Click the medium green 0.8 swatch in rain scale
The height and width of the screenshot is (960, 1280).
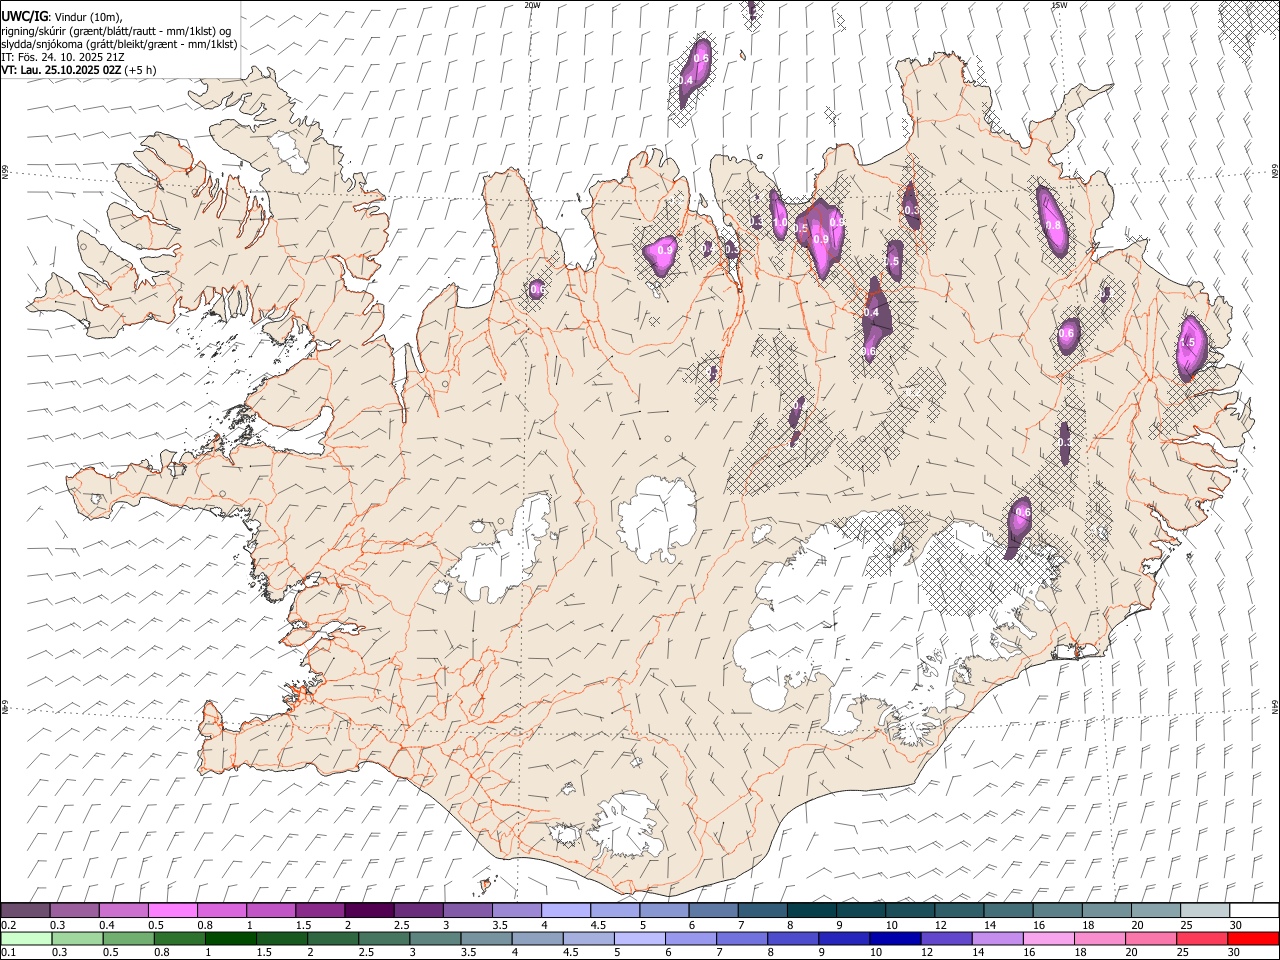pyautogui.click(x=180, y=938)
